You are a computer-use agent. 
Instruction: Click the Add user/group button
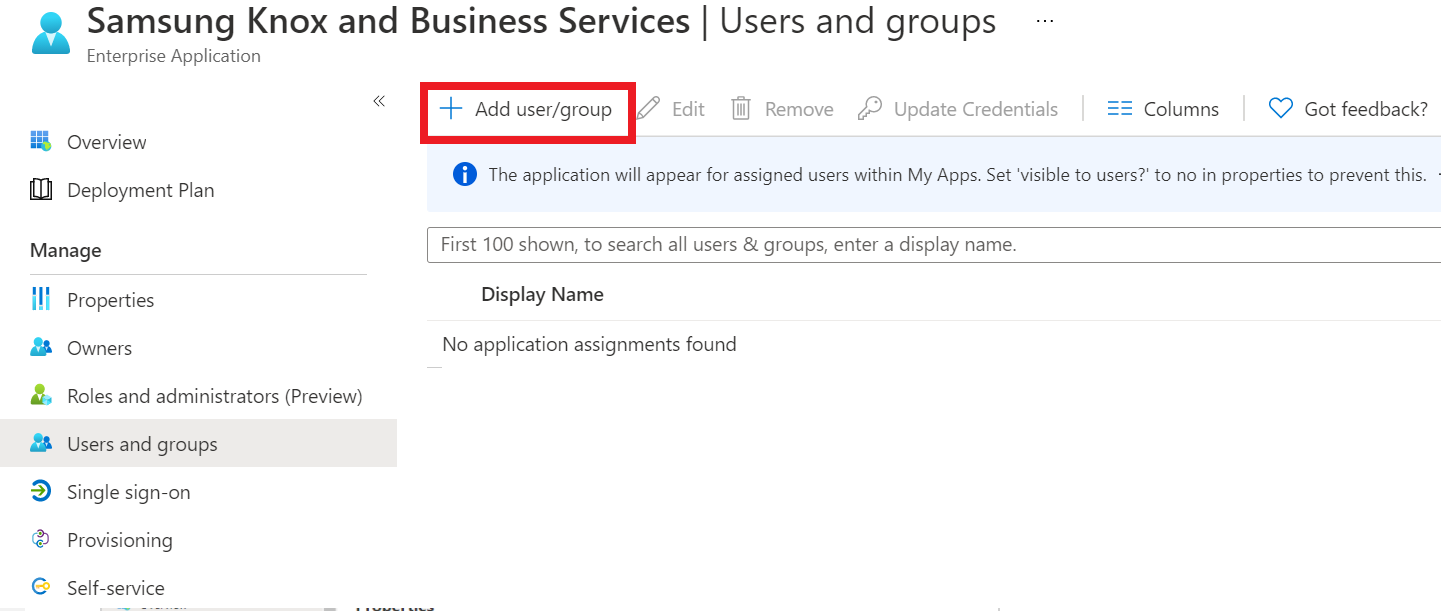[x=527, y=108]
